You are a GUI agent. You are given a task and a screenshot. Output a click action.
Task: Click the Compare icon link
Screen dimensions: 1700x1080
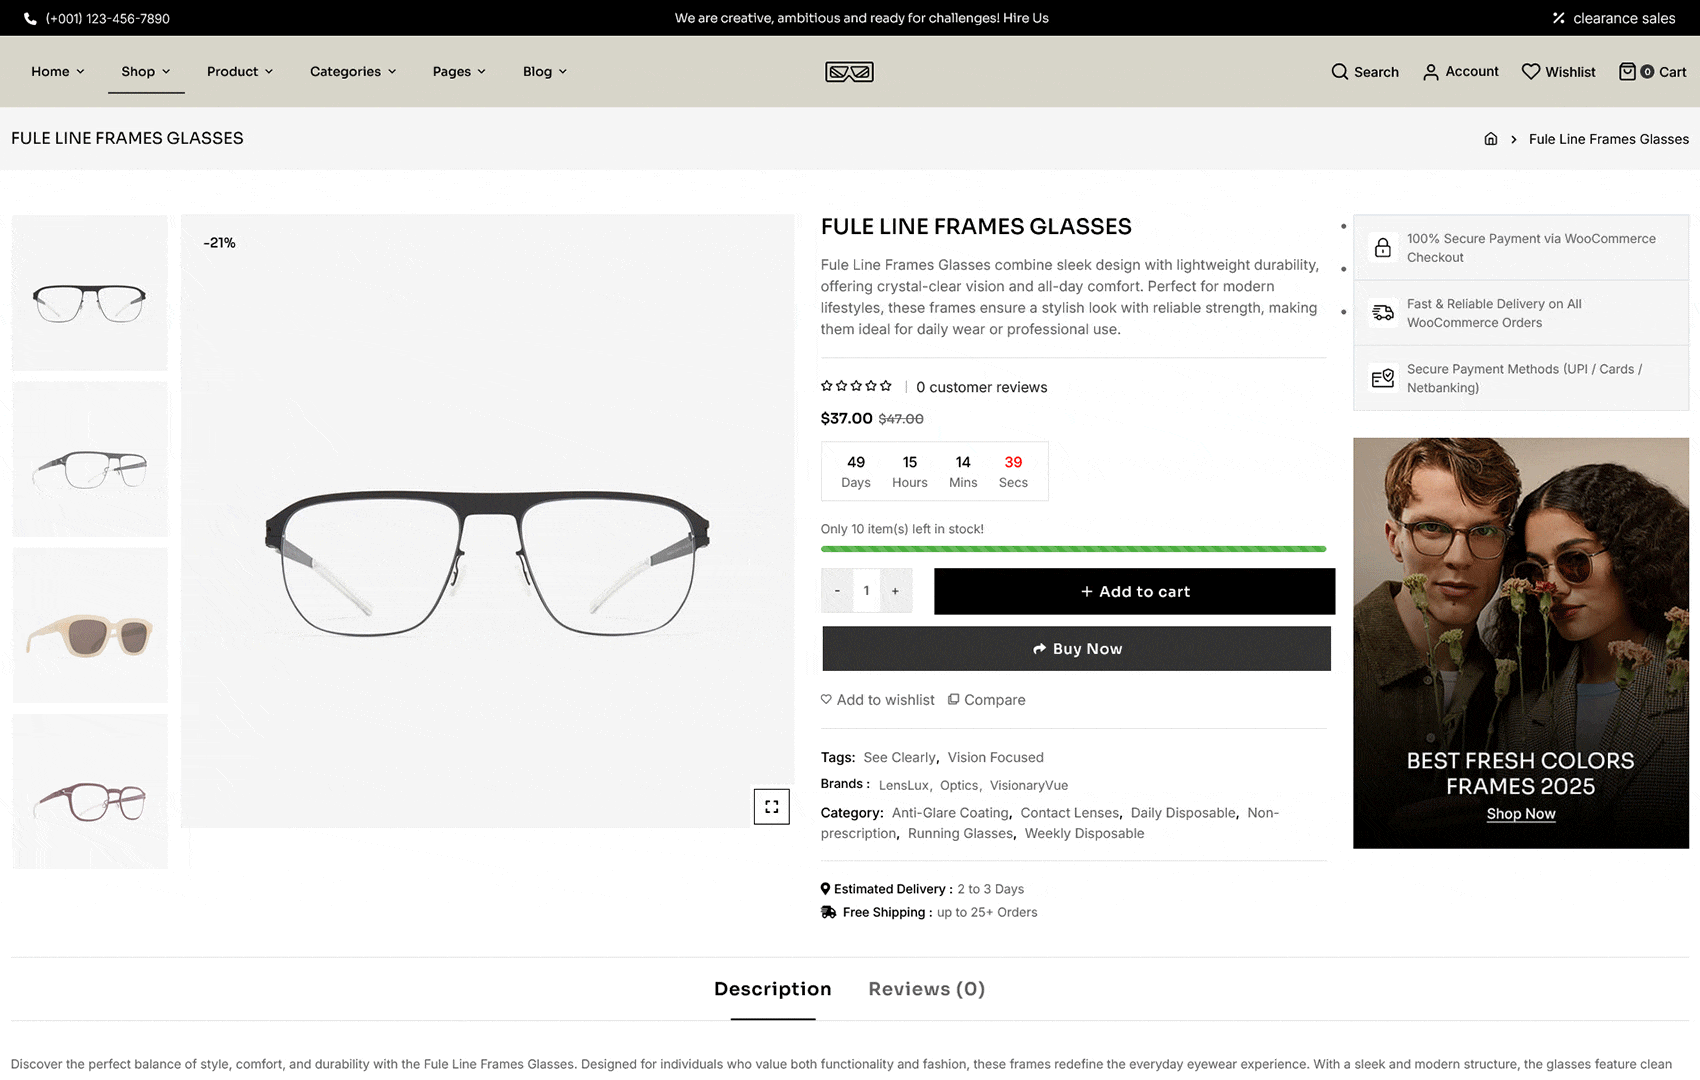click(x=953, y=700)
